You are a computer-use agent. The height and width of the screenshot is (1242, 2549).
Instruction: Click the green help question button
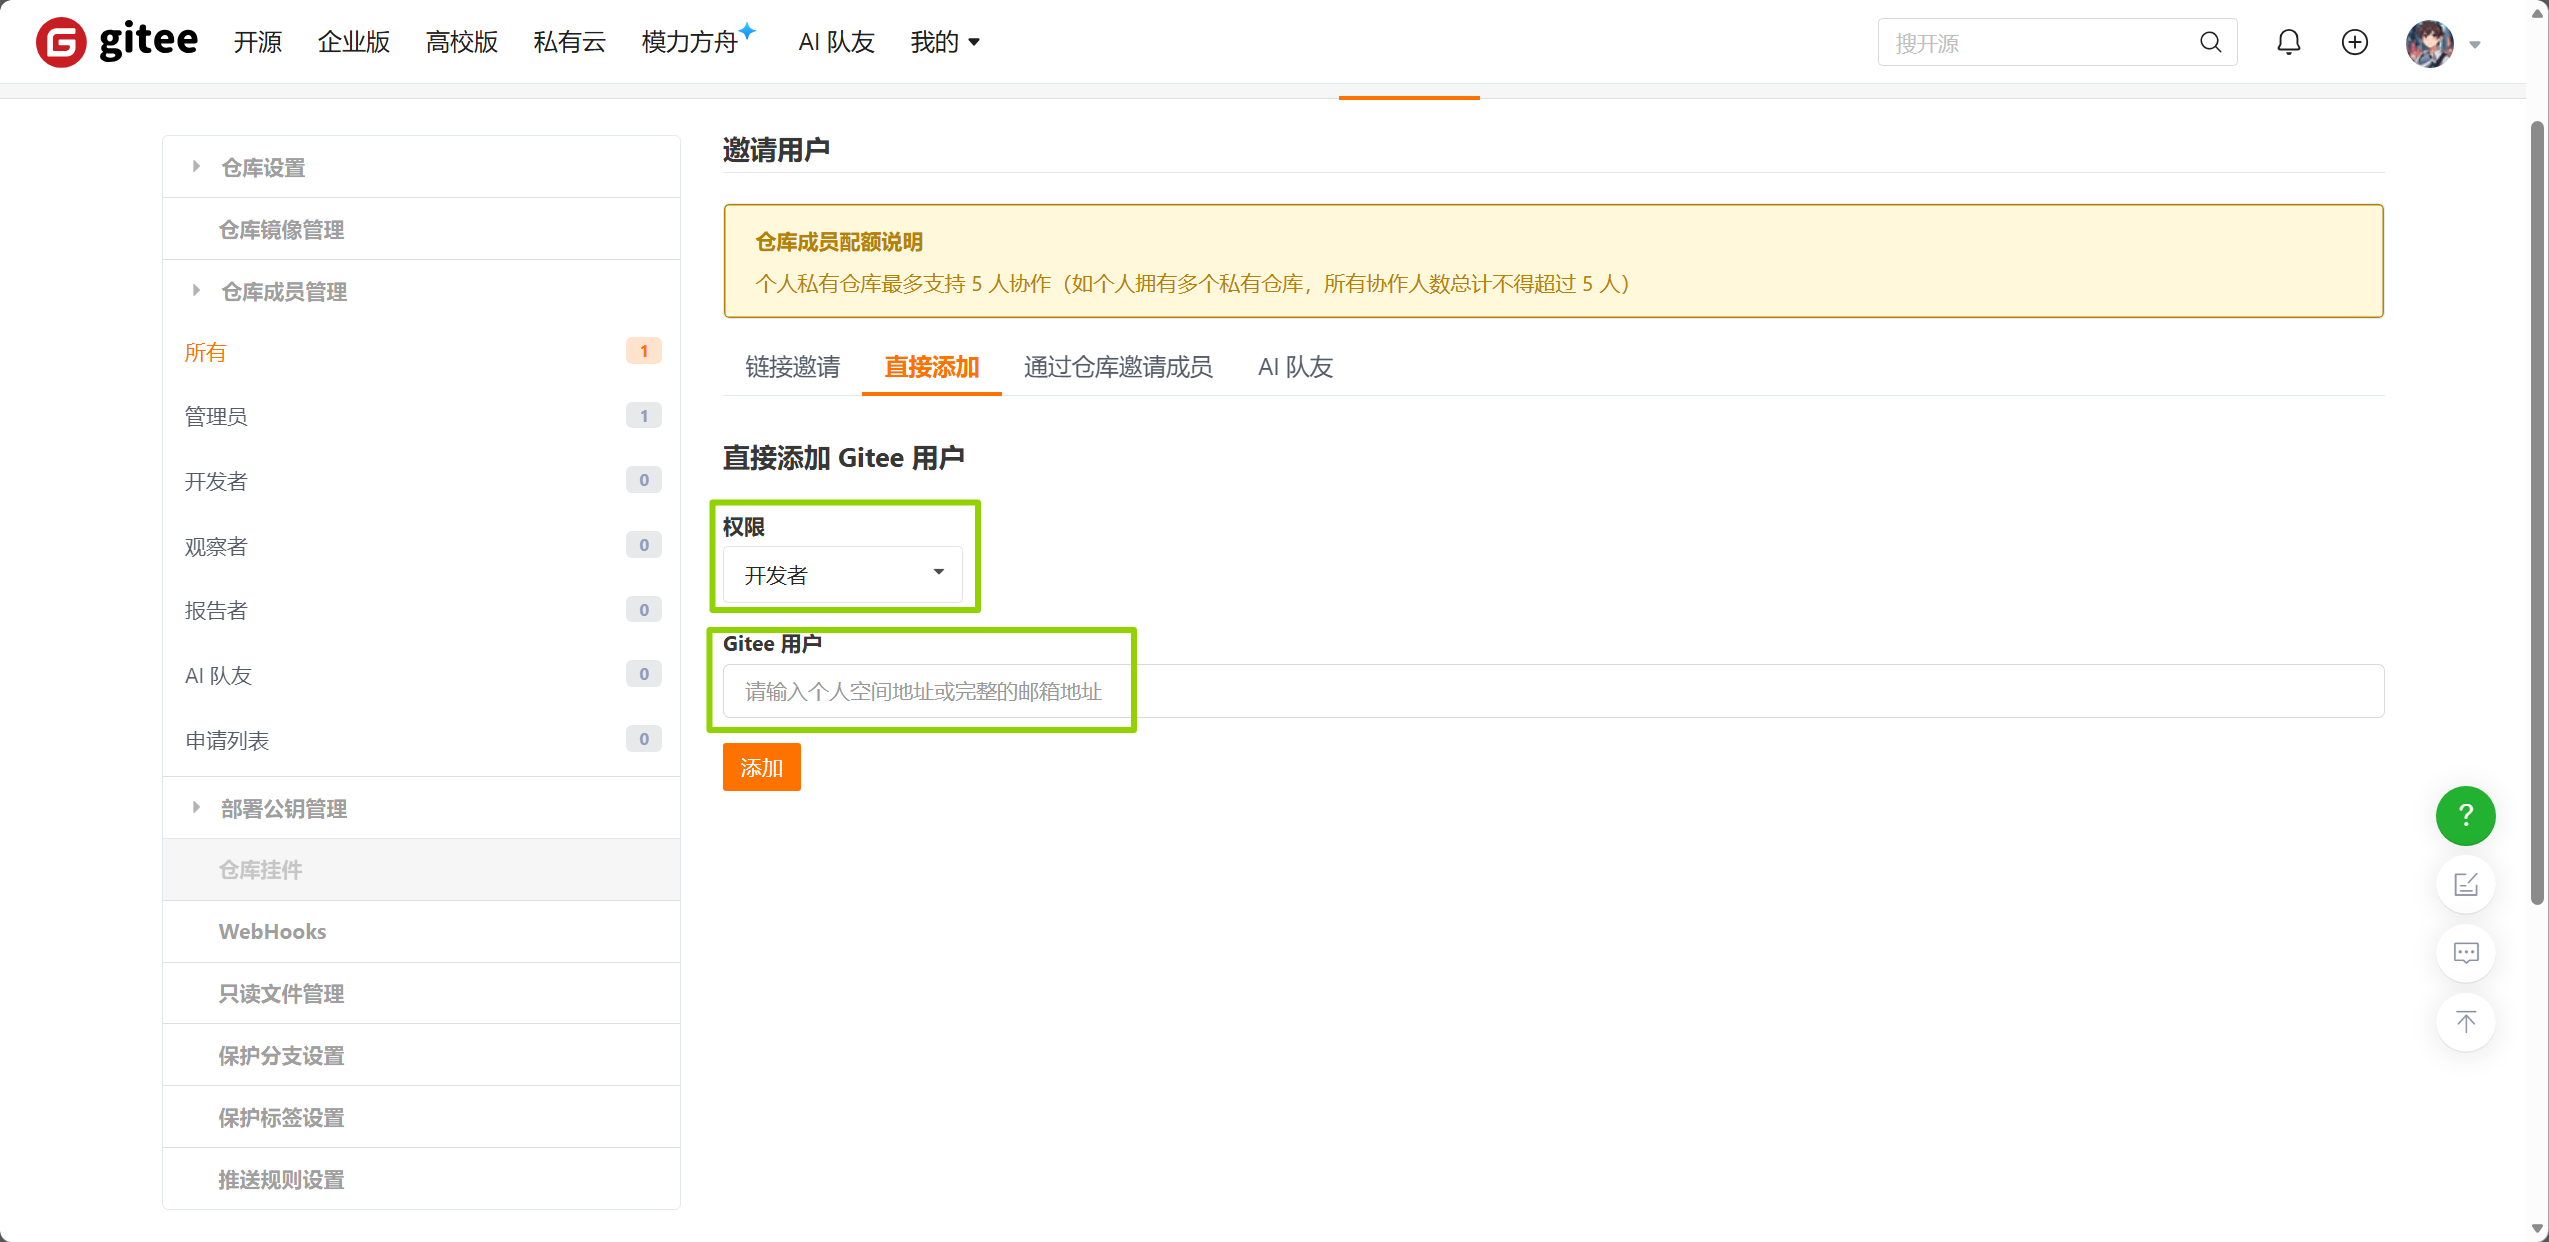pyautogui.click(x=2464, y=815)
